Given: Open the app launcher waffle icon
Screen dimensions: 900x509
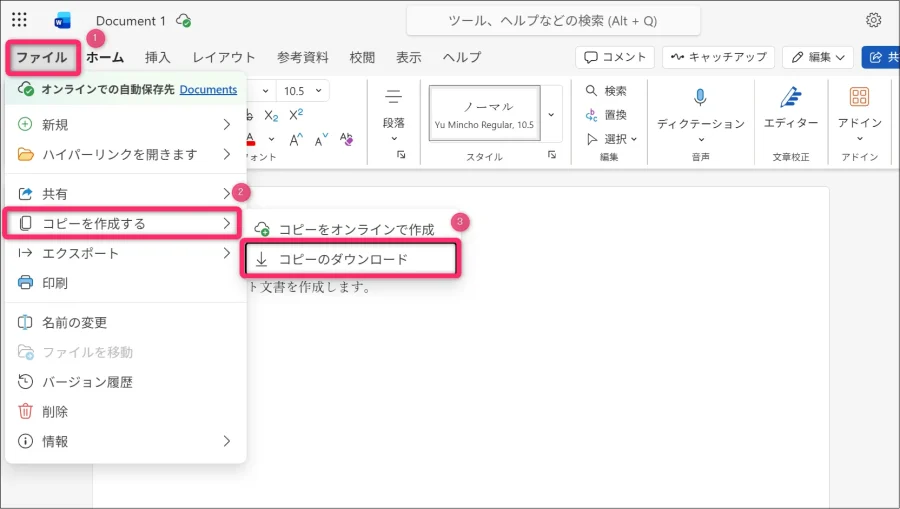Looking at the screenshot, I should 19,20.
